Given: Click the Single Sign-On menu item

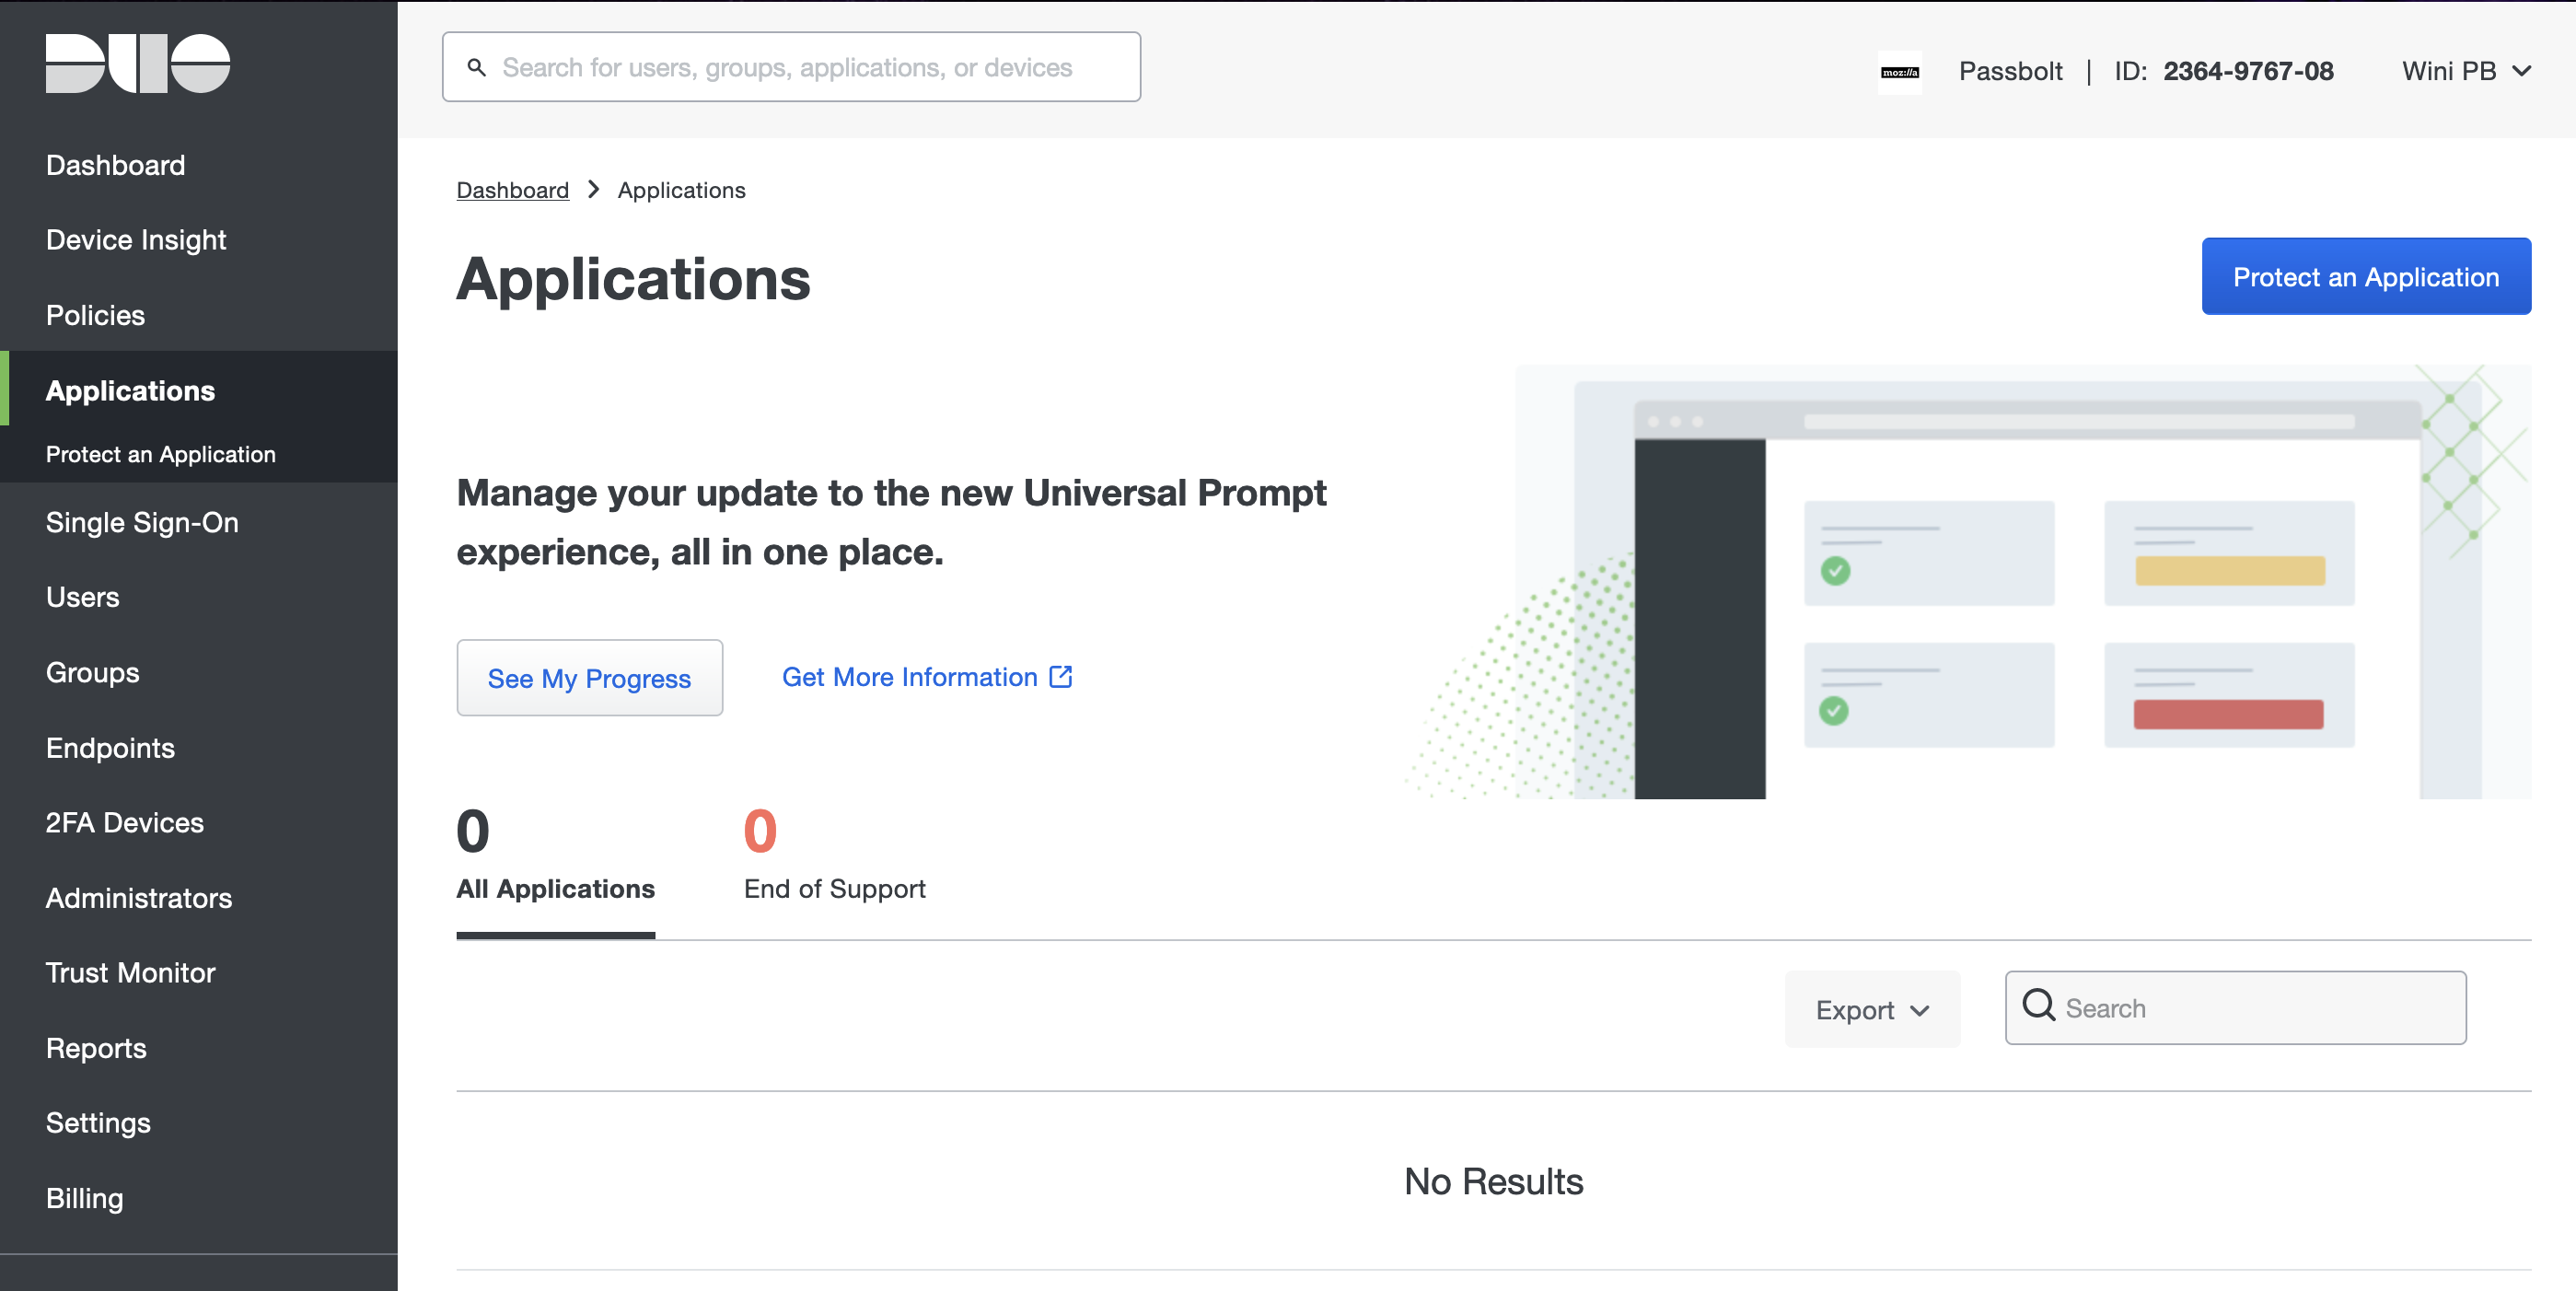Looking at the screenshot, I should [x=144, y=522].
